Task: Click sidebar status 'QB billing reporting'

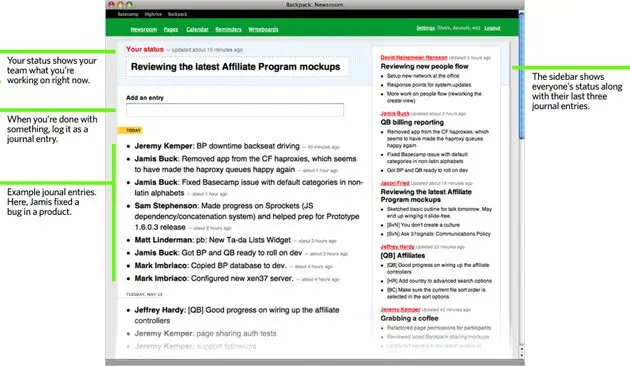Action: (412, 122)
